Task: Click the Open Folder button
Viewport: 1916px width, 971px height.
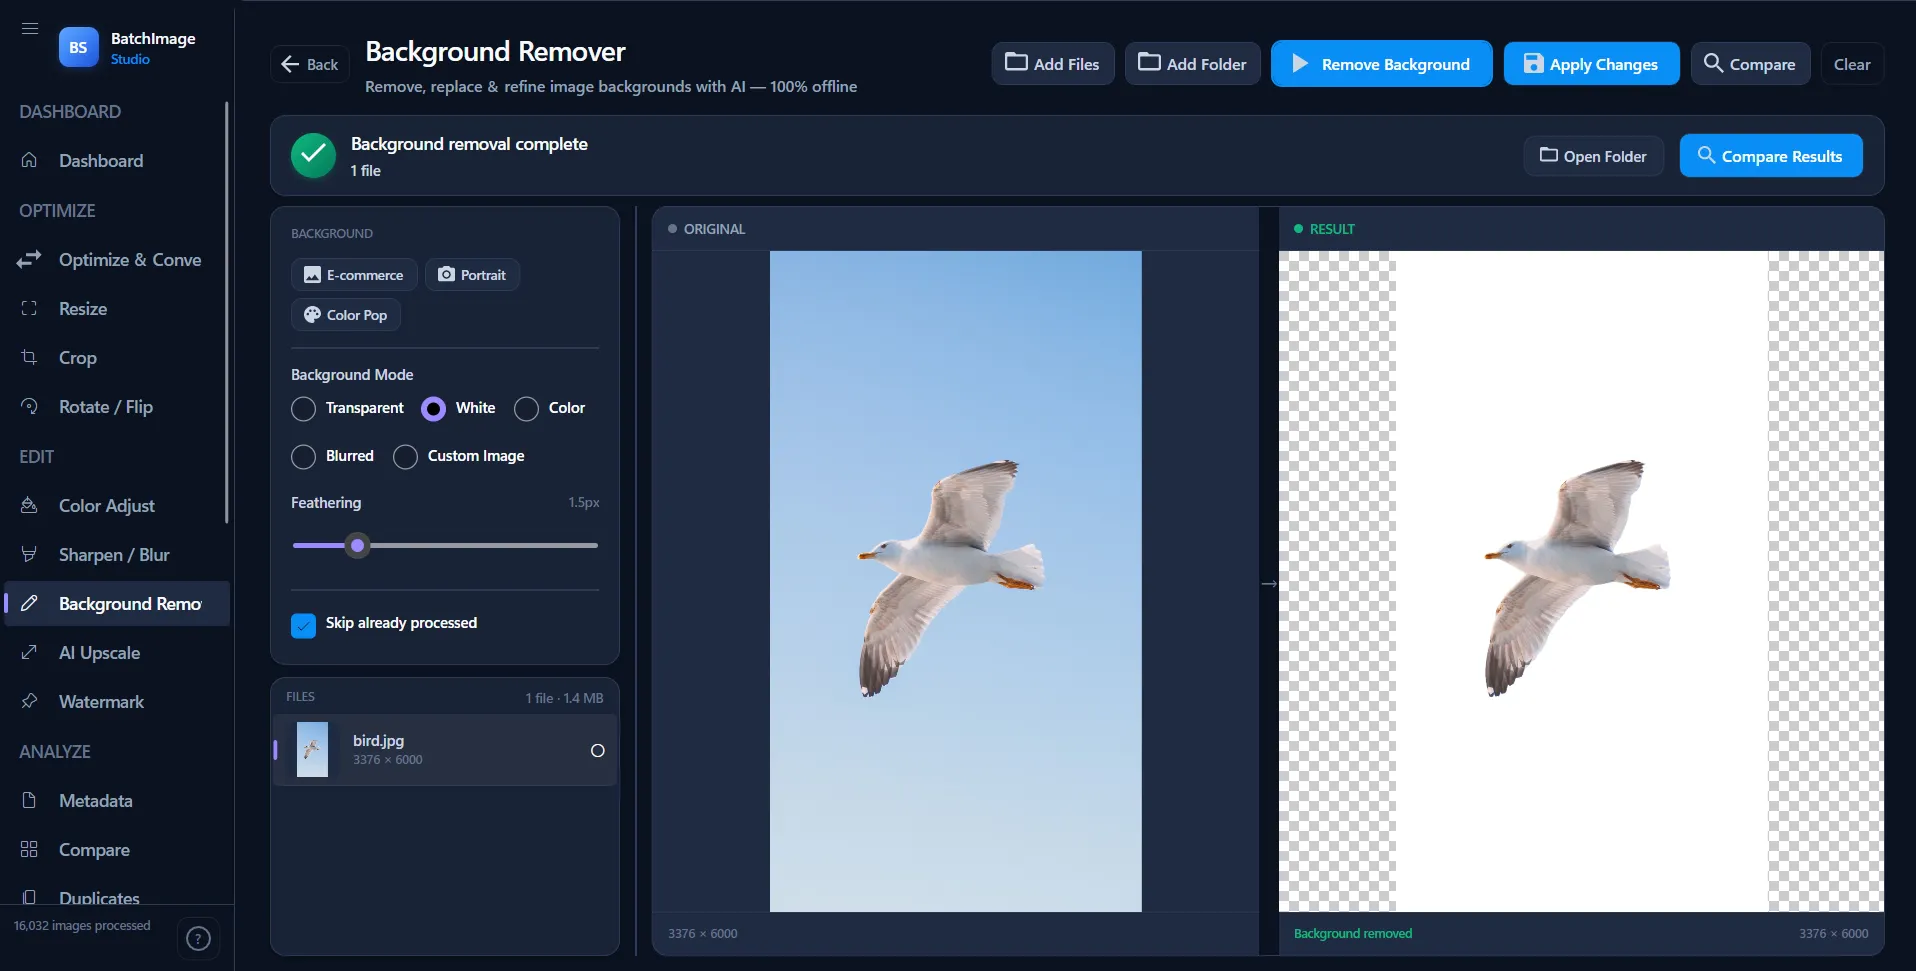Action: click(1593, 156)
